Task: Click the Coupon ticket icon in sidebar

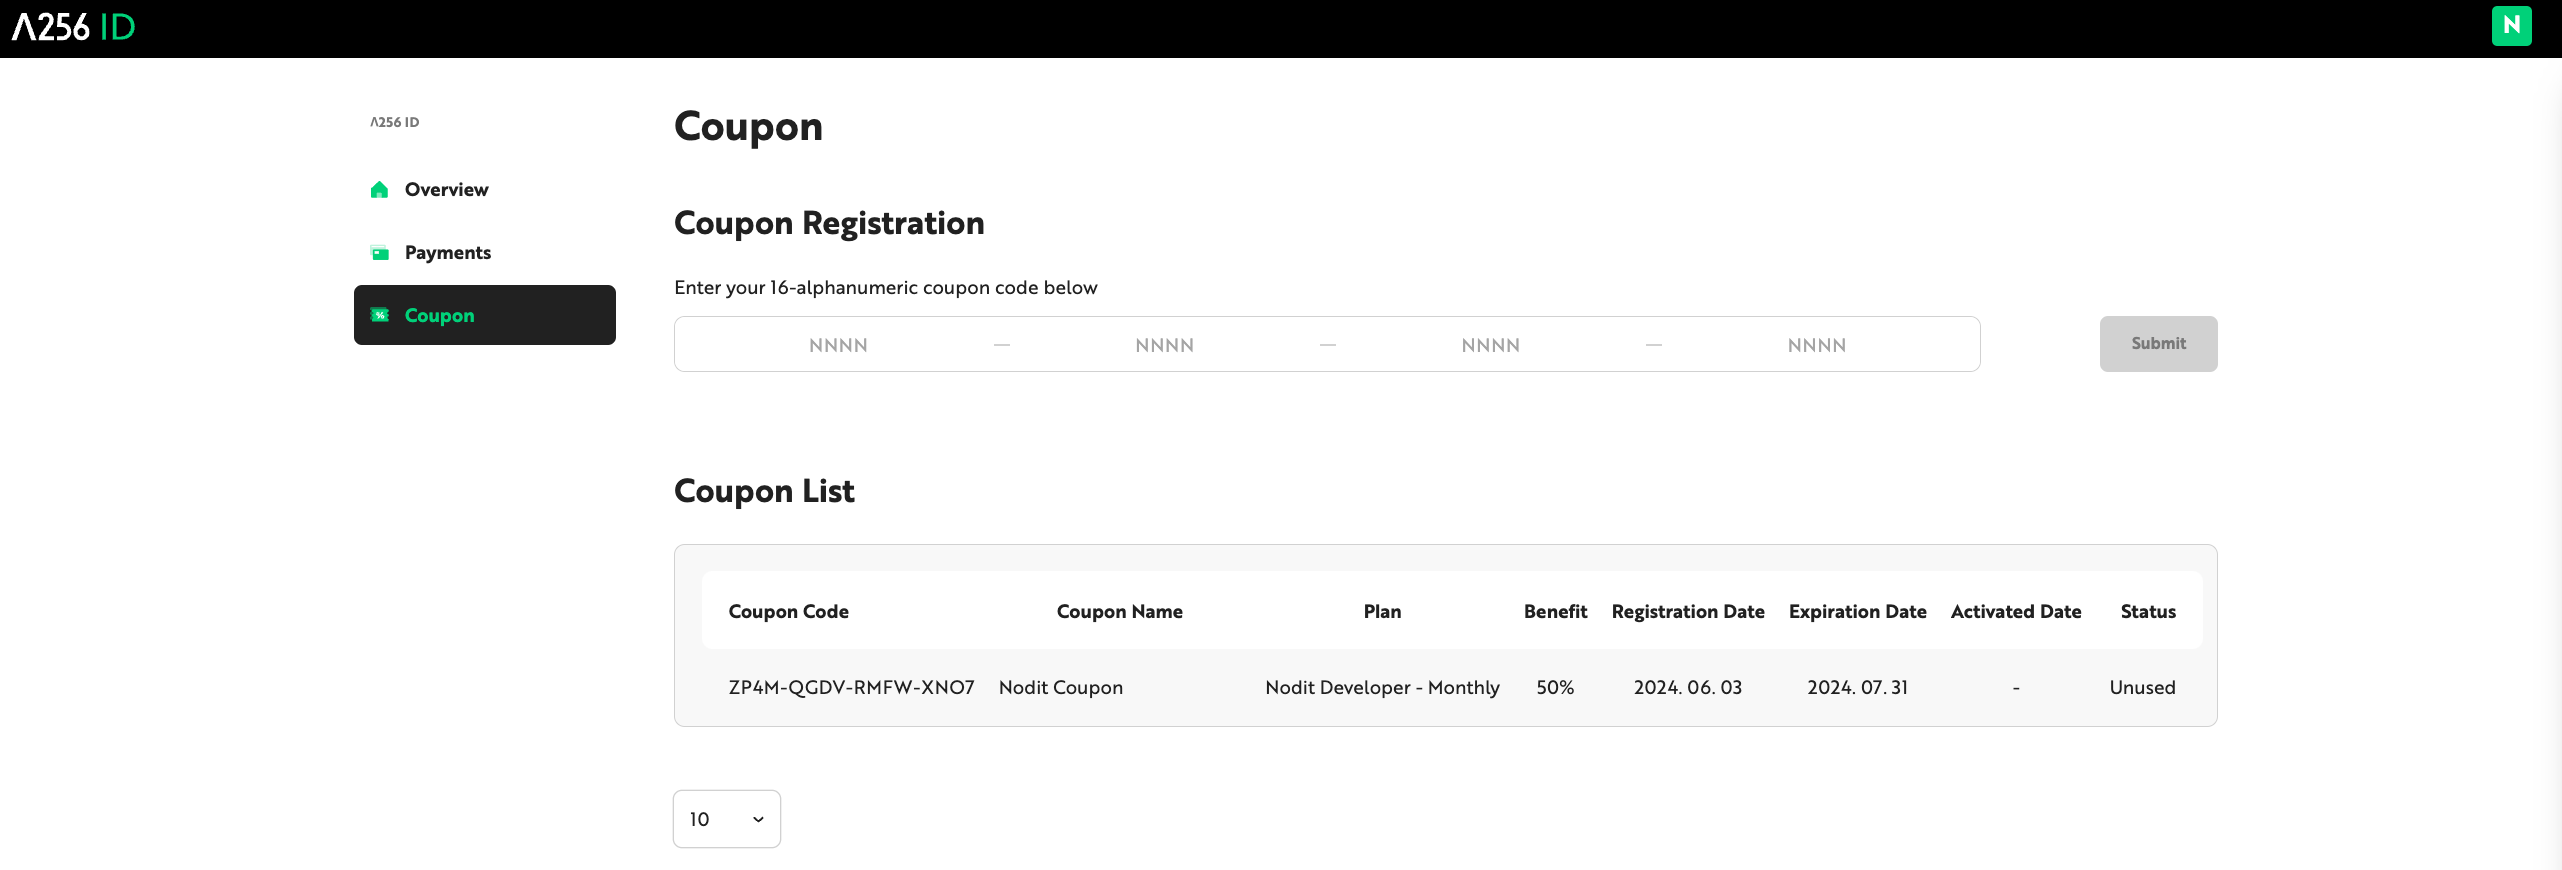Action: 379,315
